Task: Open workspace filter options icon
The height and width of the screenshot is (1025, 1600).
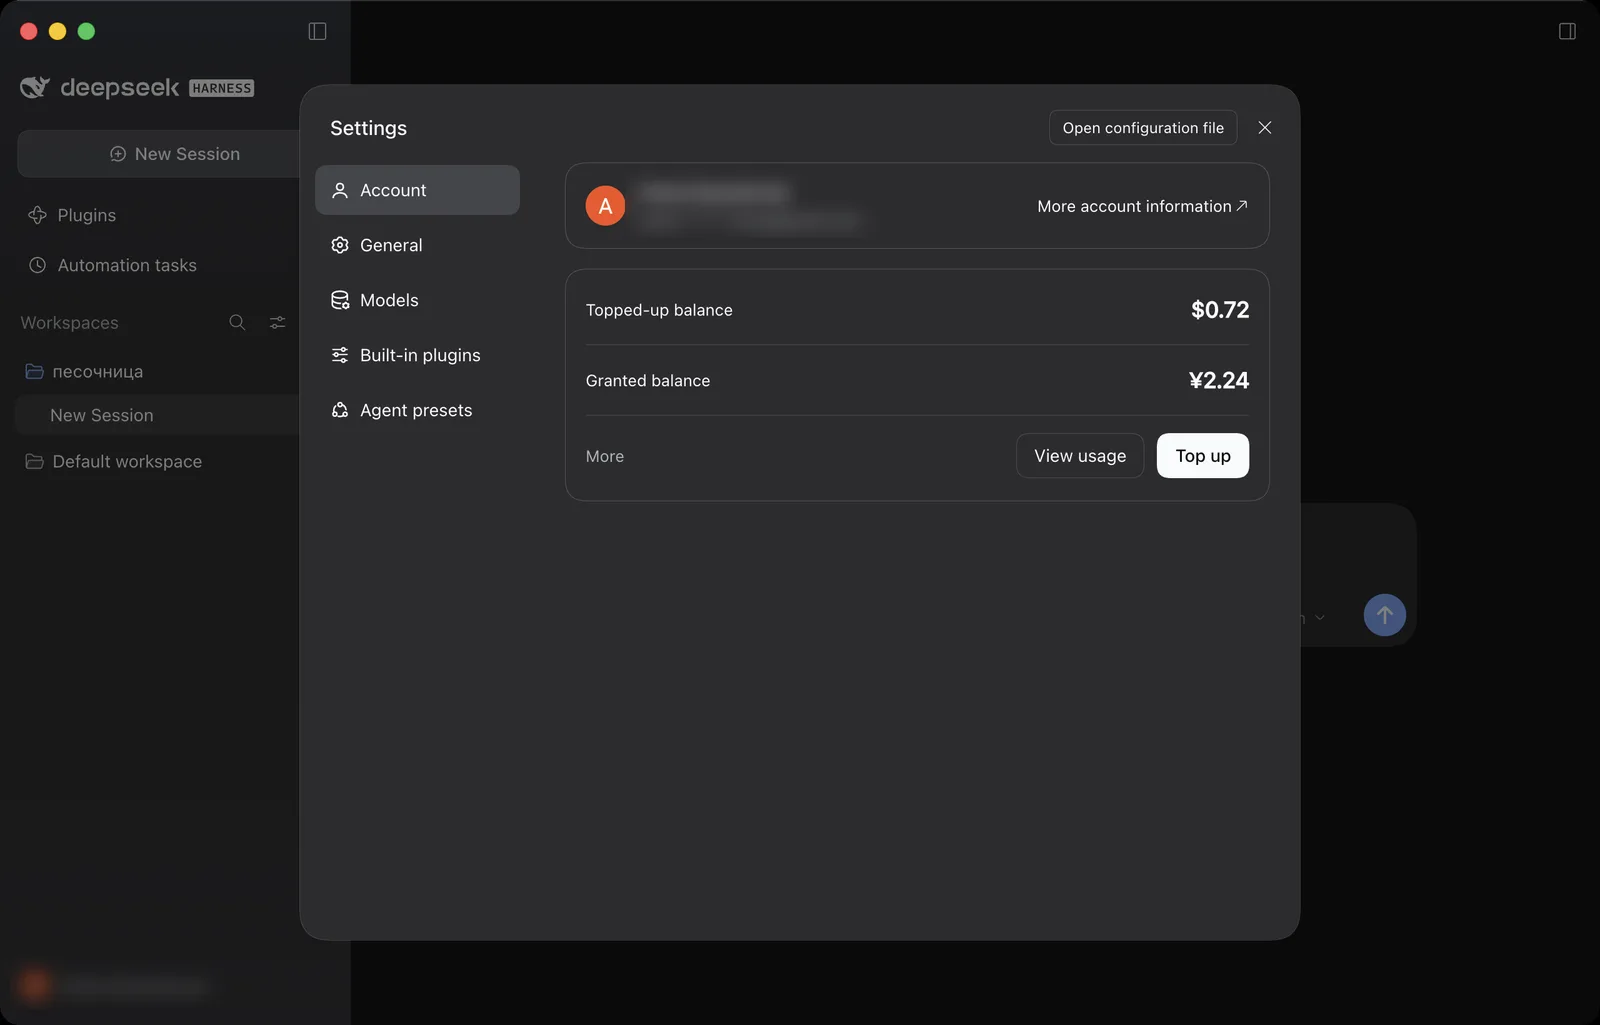Action: [x=277, y=322]
